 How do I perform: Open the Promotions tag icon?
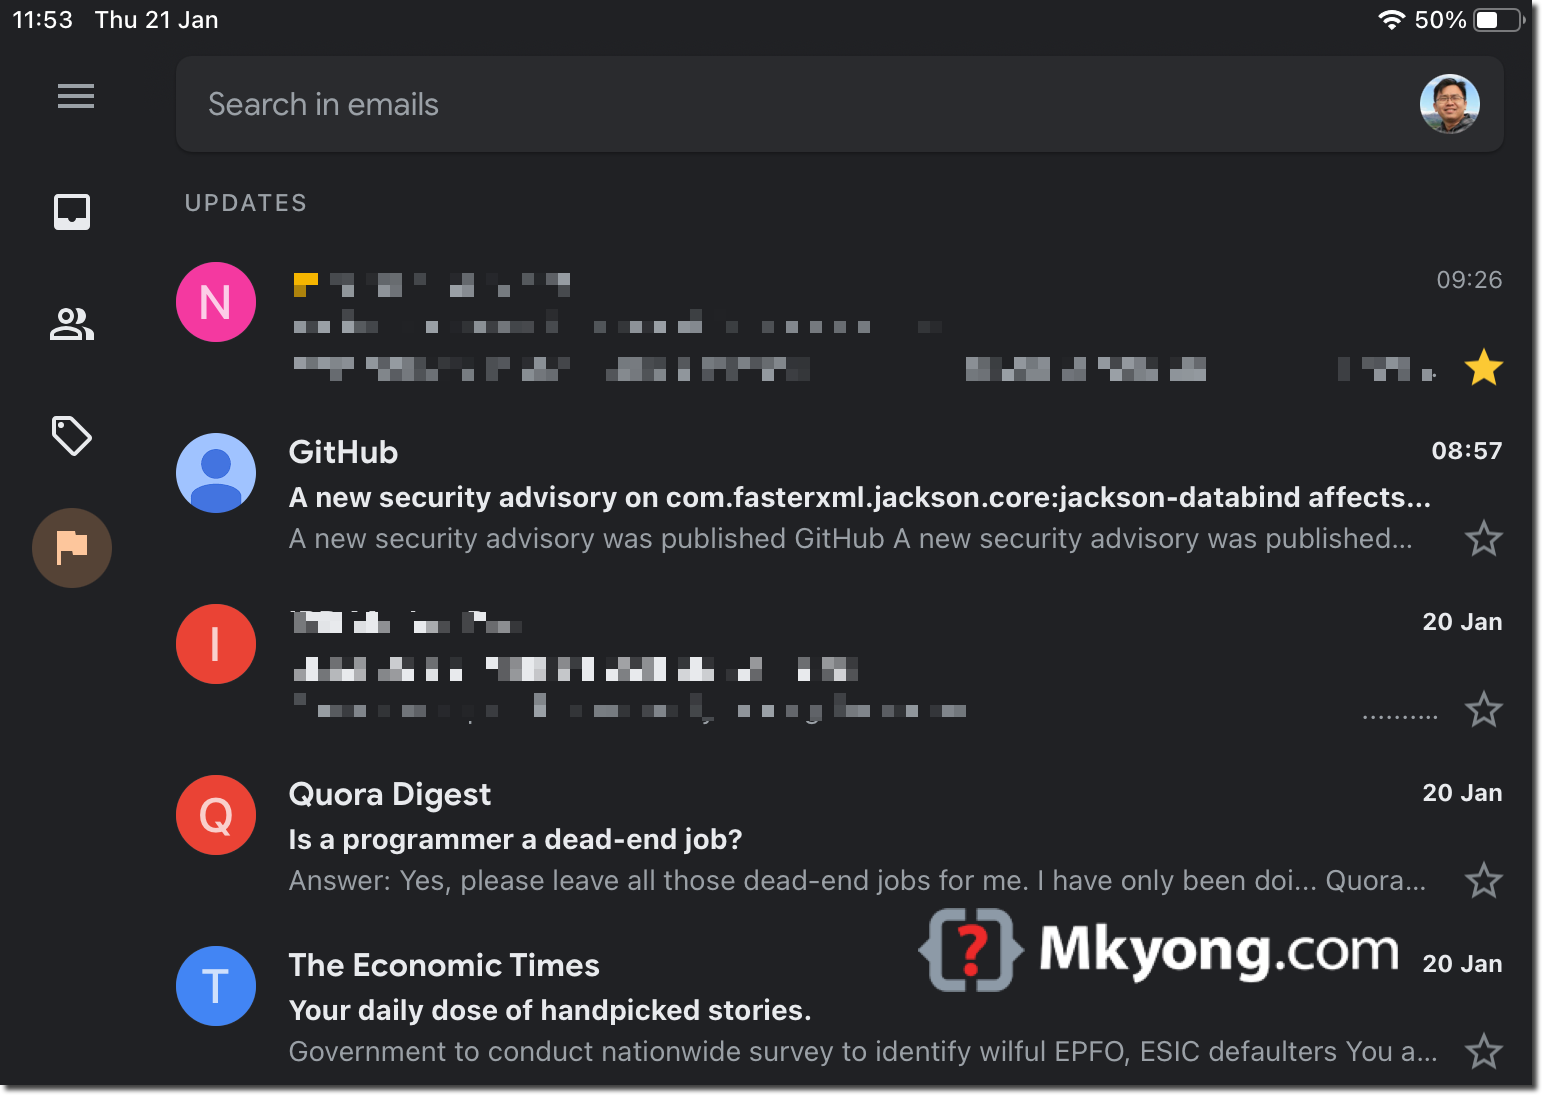pyautogui.click(x=72, y=436)
